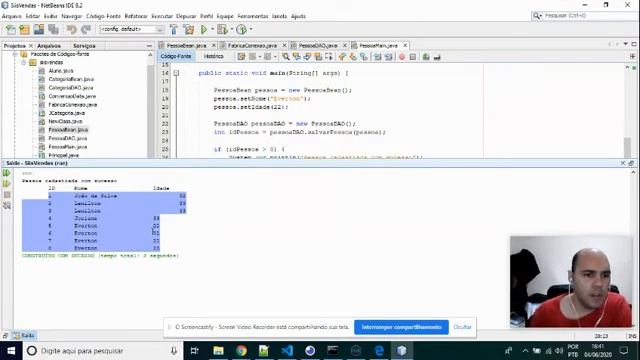Click the Save All toolbar icon
Viewport: 640px width, 360px height.
pos(53,29)
